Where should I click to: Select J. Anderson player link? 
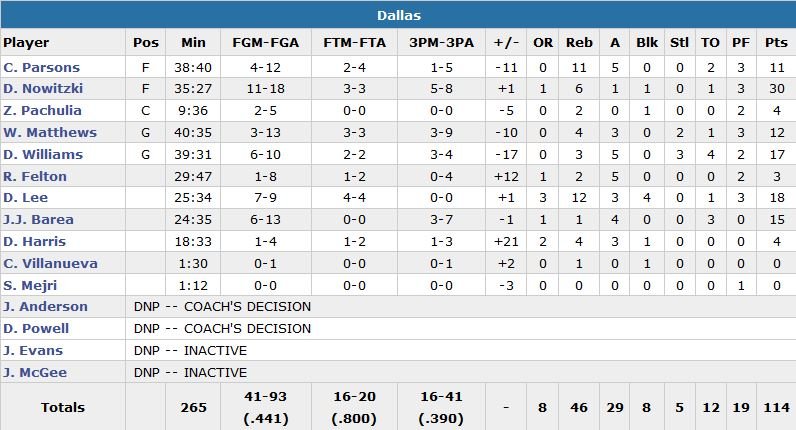pyautogui.click(x=45, y=307)
